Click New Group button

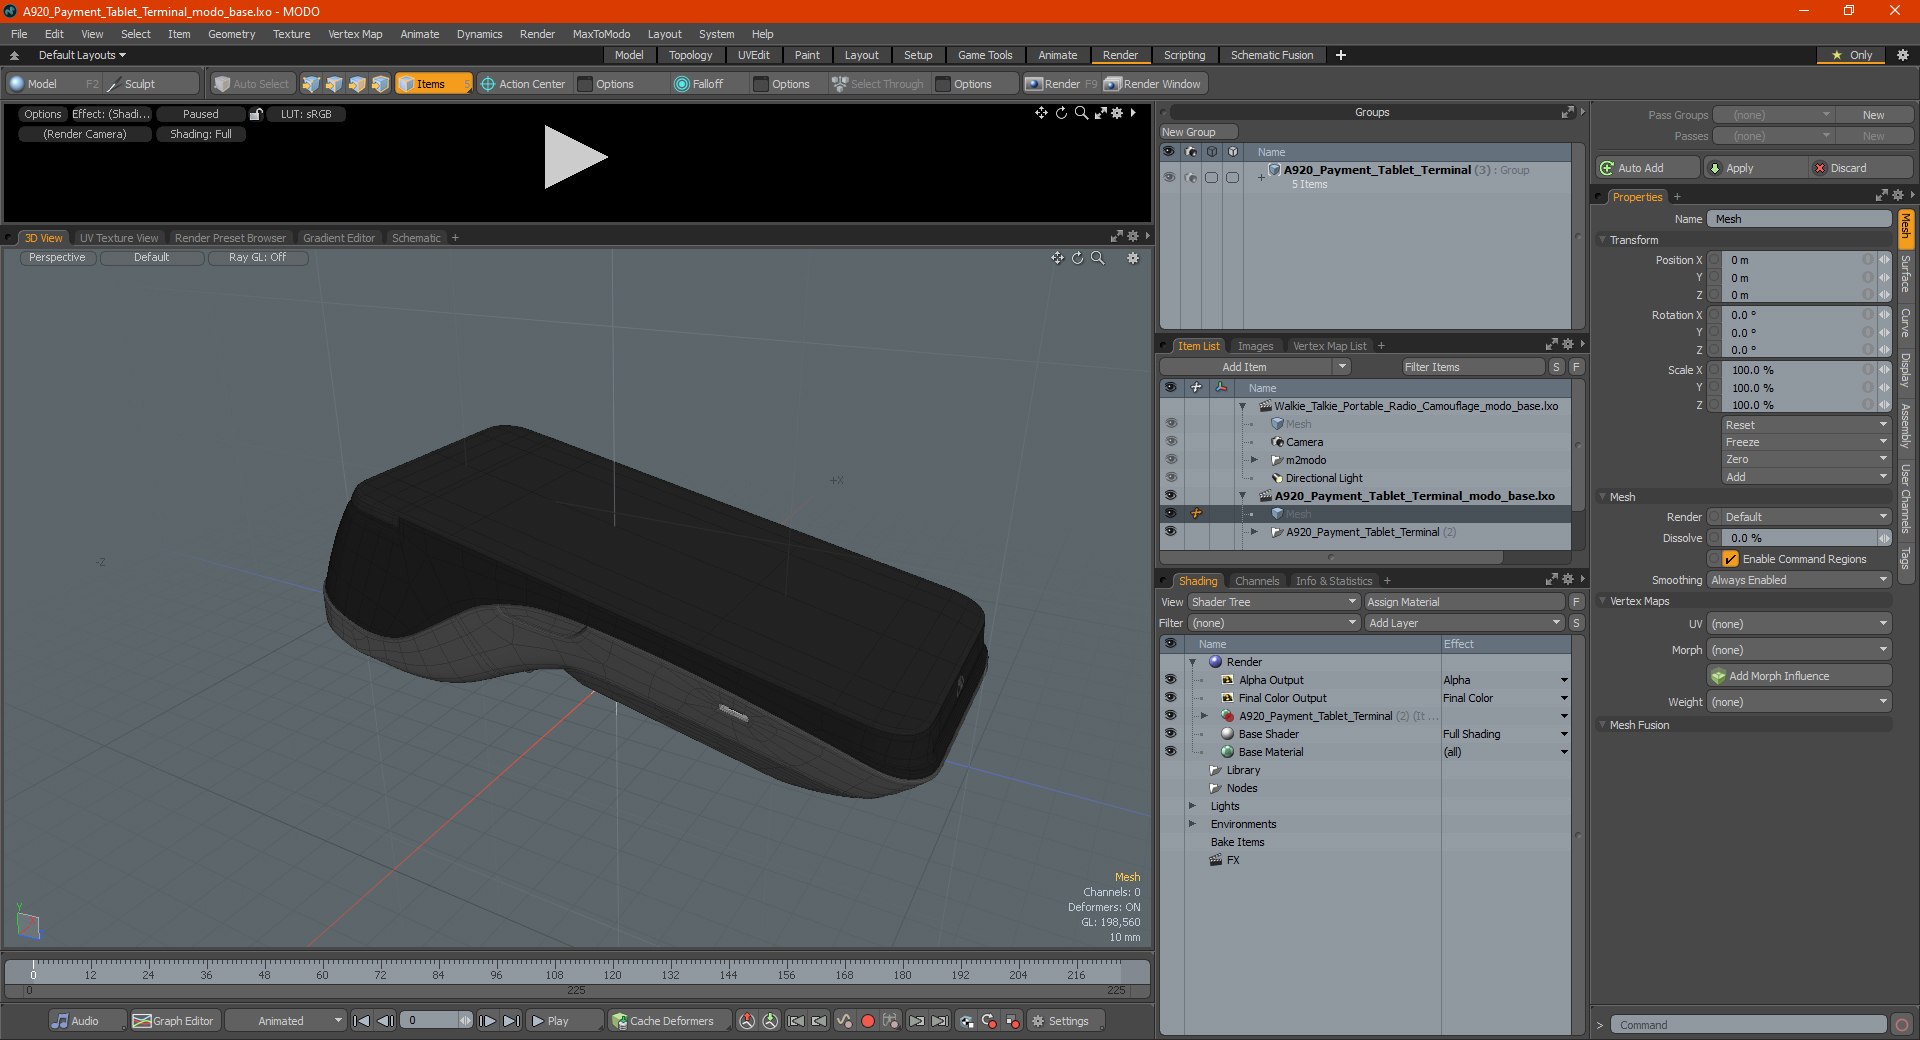point(1198,132)
